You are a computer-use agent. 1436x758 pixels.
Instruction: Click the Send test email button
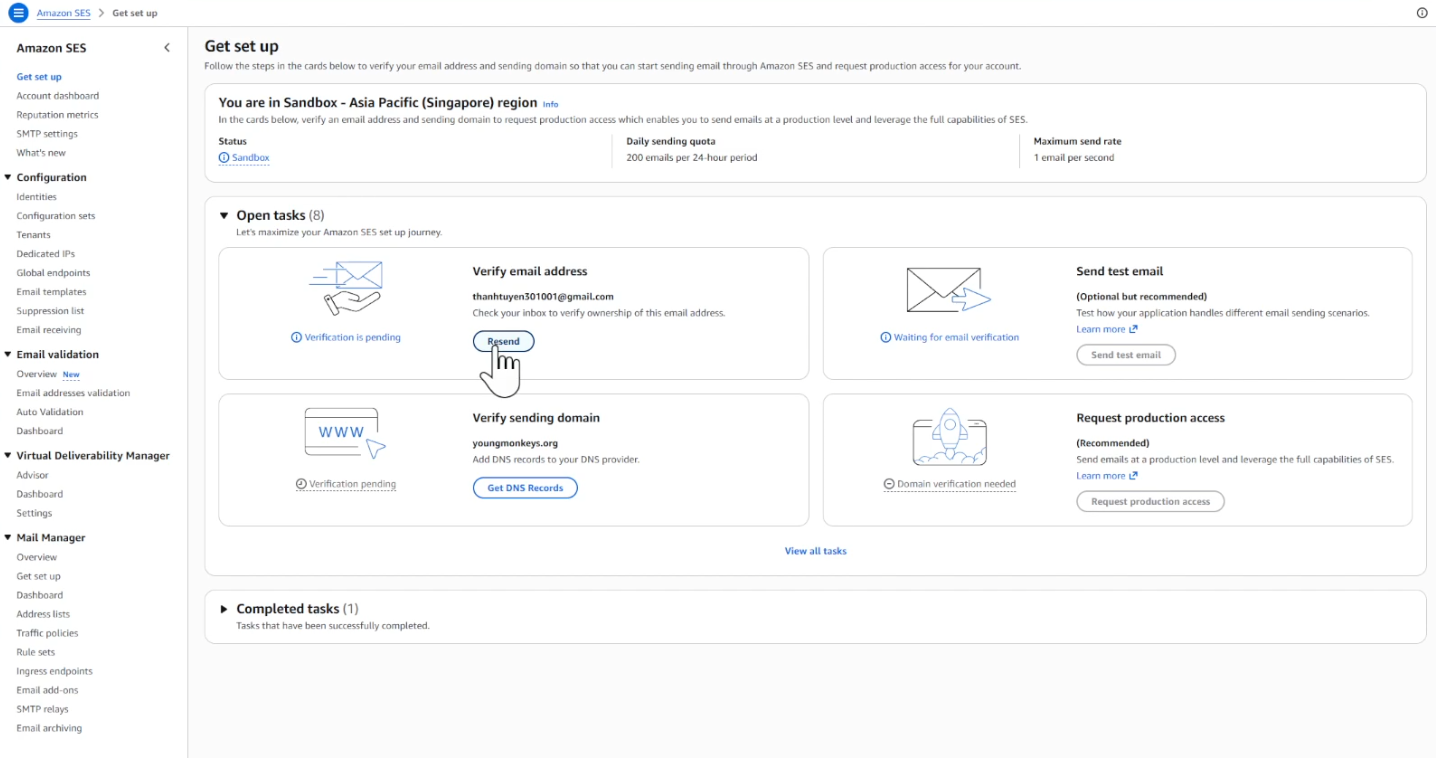[1126, 355]
